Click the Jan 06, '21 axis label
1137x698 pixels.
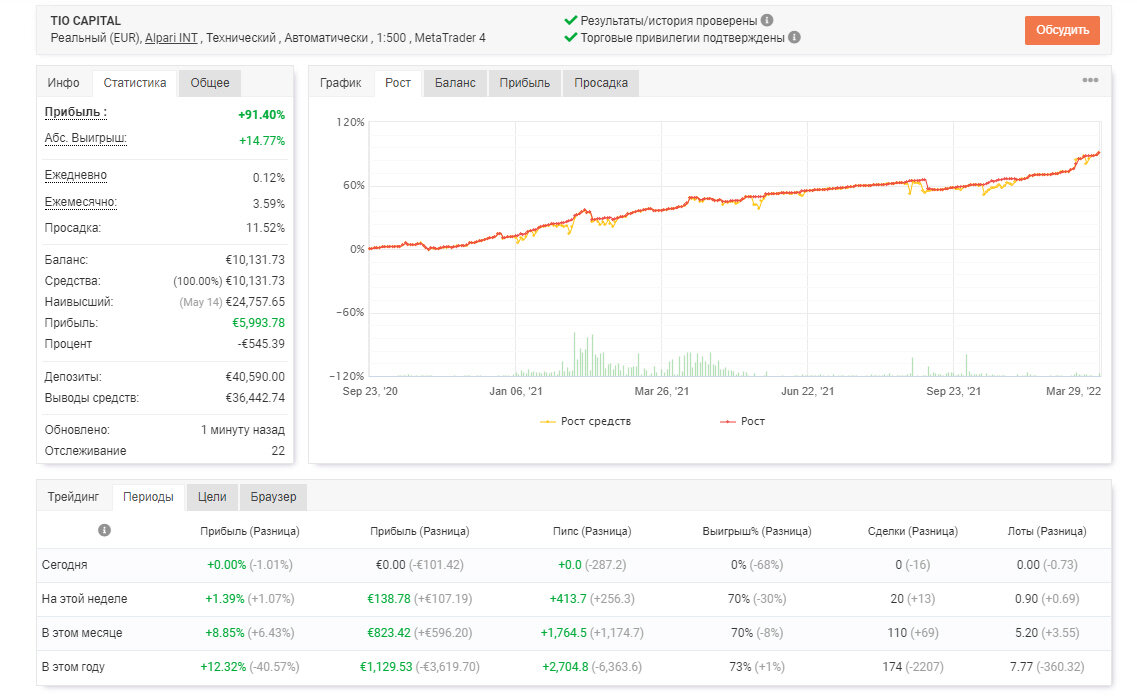tap(516, 391)
